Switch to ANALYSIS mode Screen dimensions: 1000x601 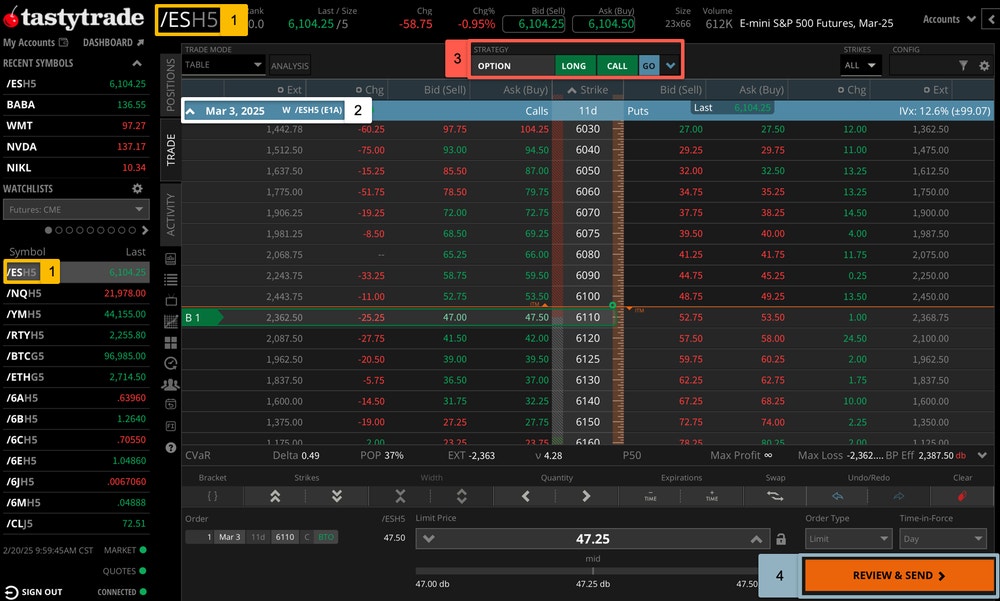(290, 66)
